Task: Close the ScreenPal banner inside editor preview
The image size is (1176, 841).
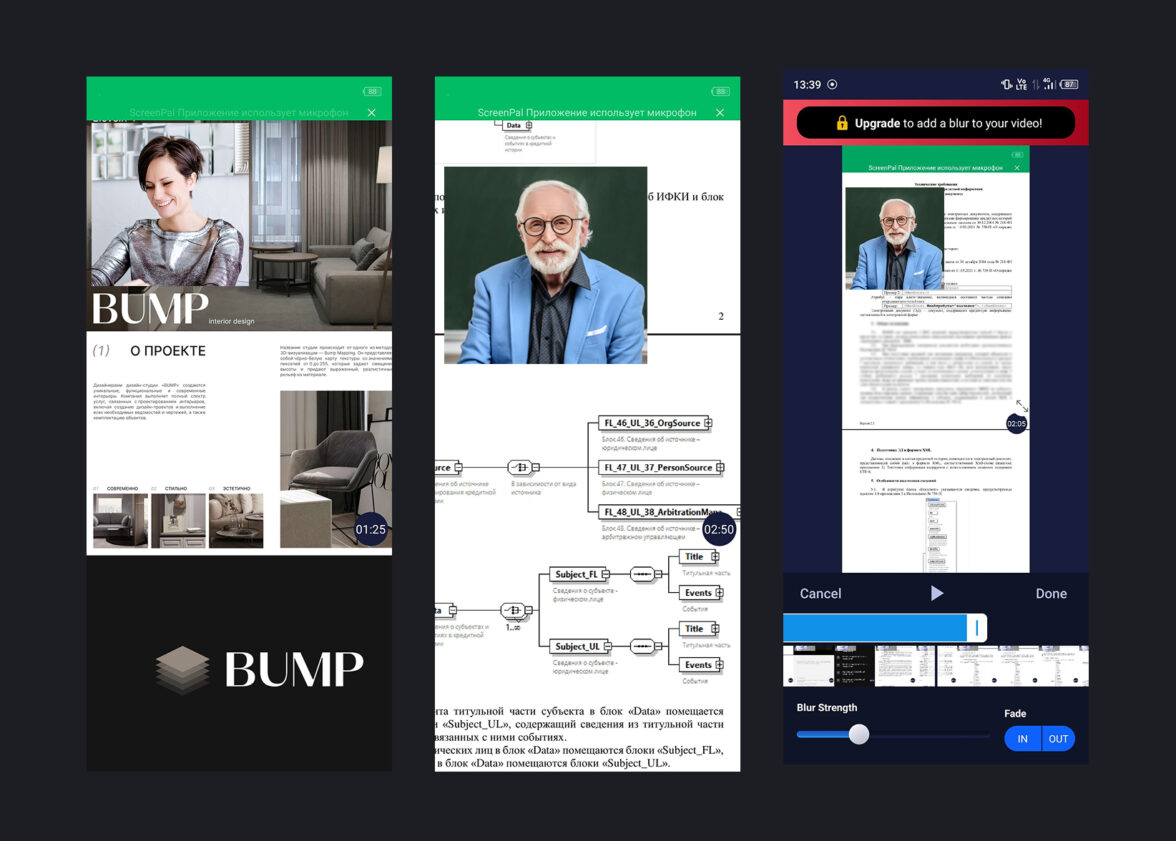Action: pos(1017,168)
